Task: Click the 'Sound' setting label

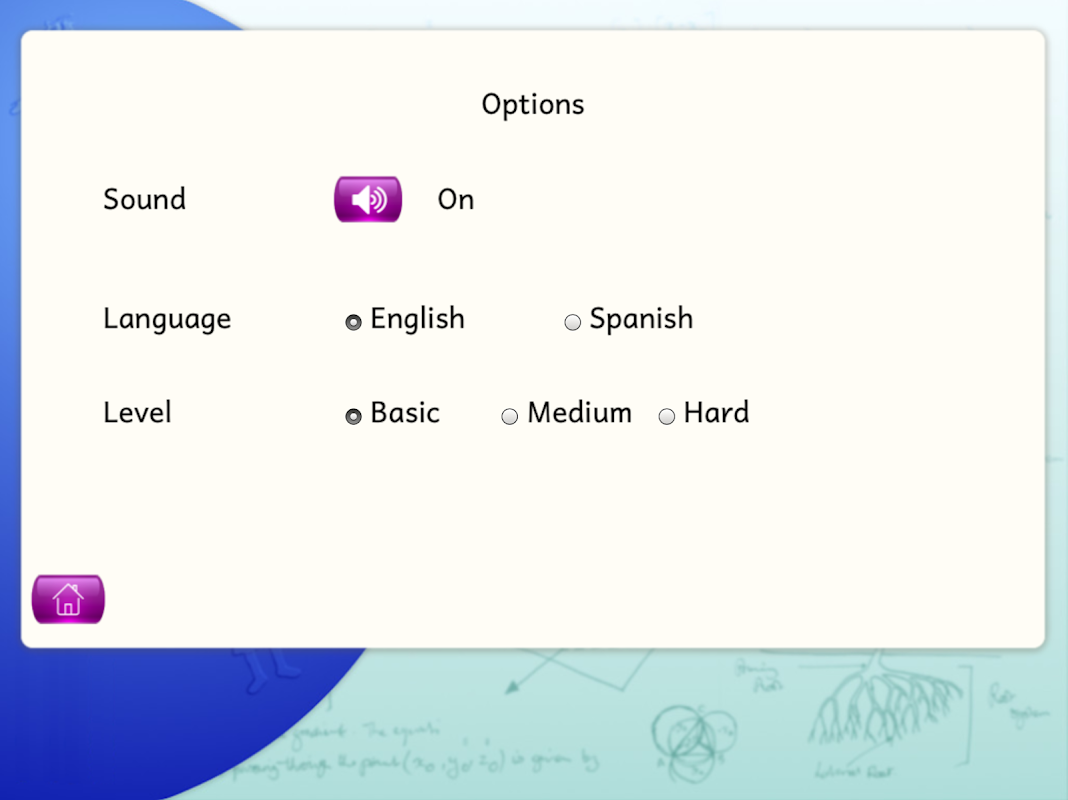Action: click(144, 199)
